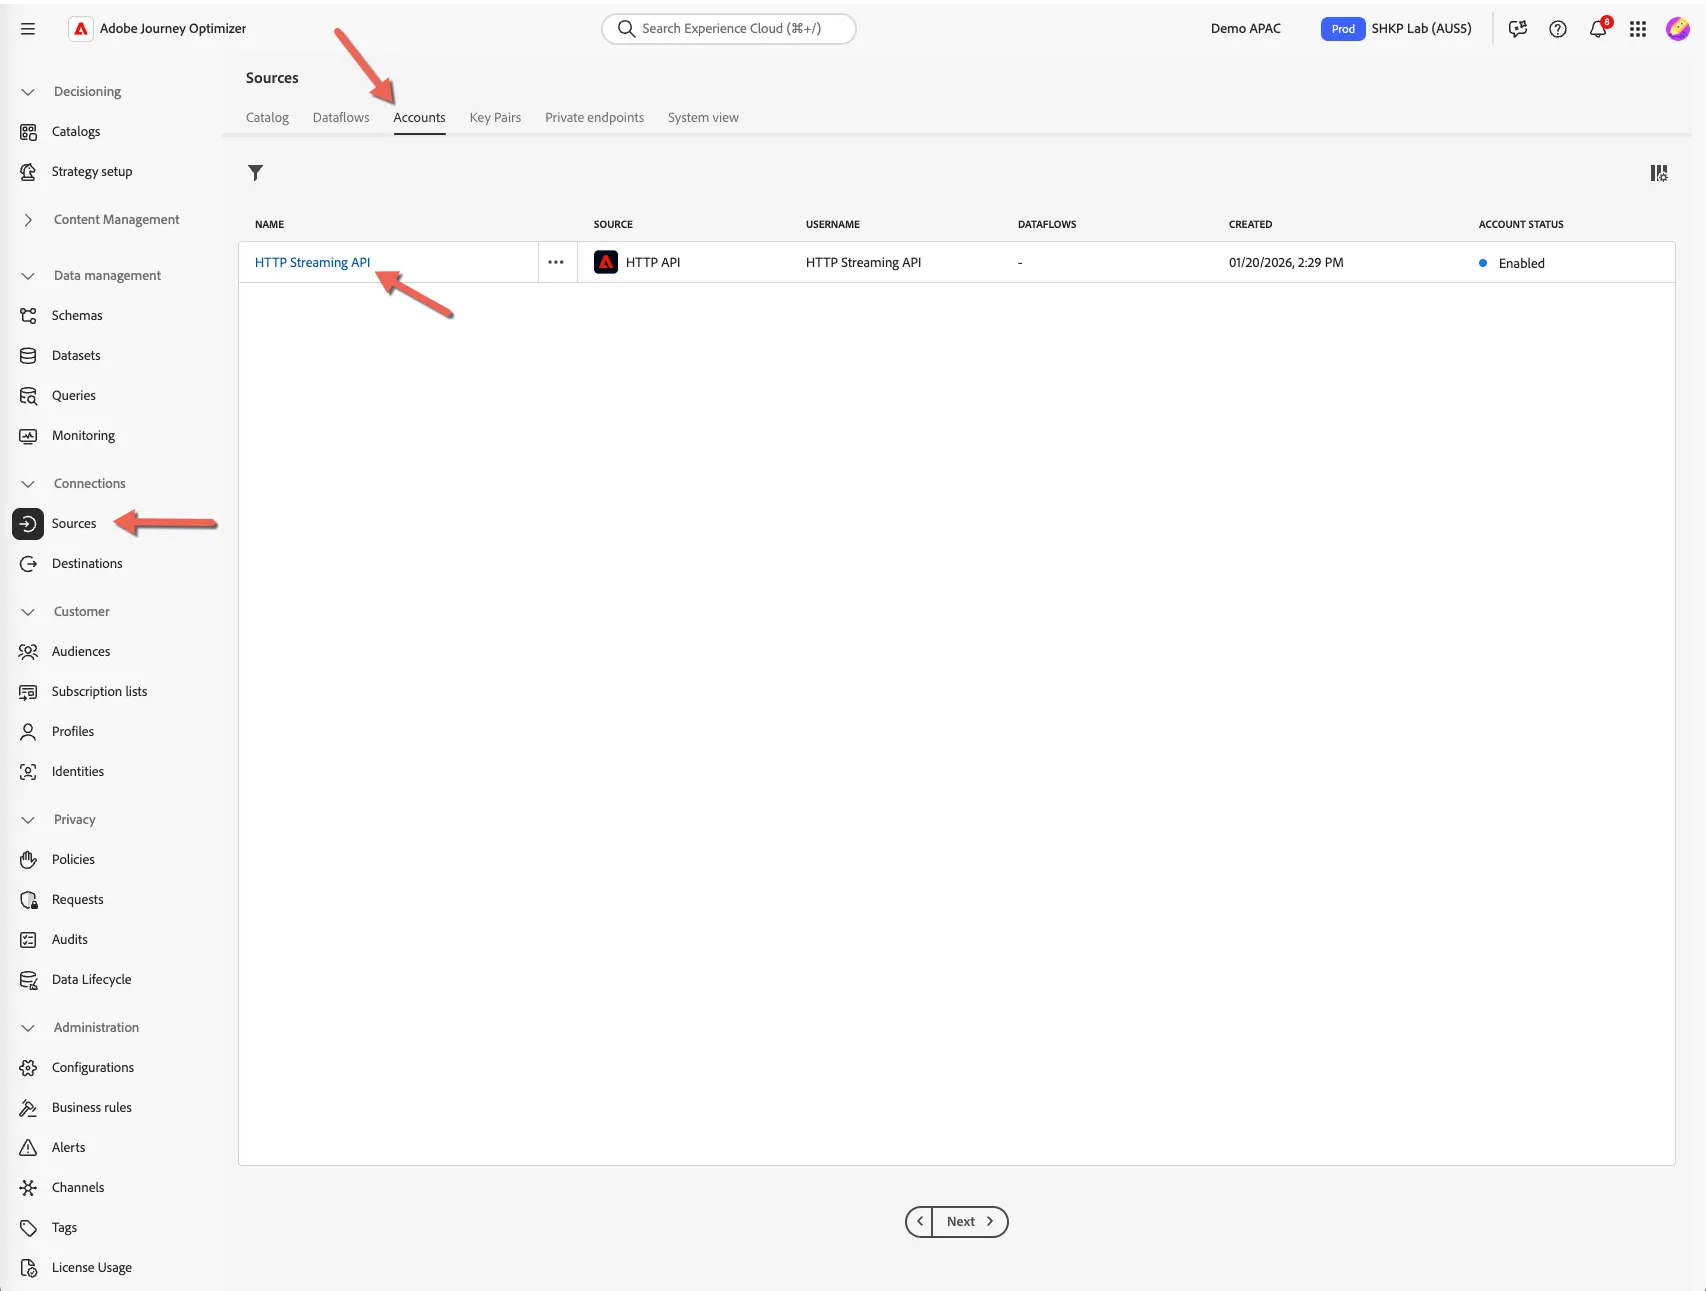This screenshot has width=1706, height=1291.
Task: Collapse the Customer section
Action: tap(28, 611)
